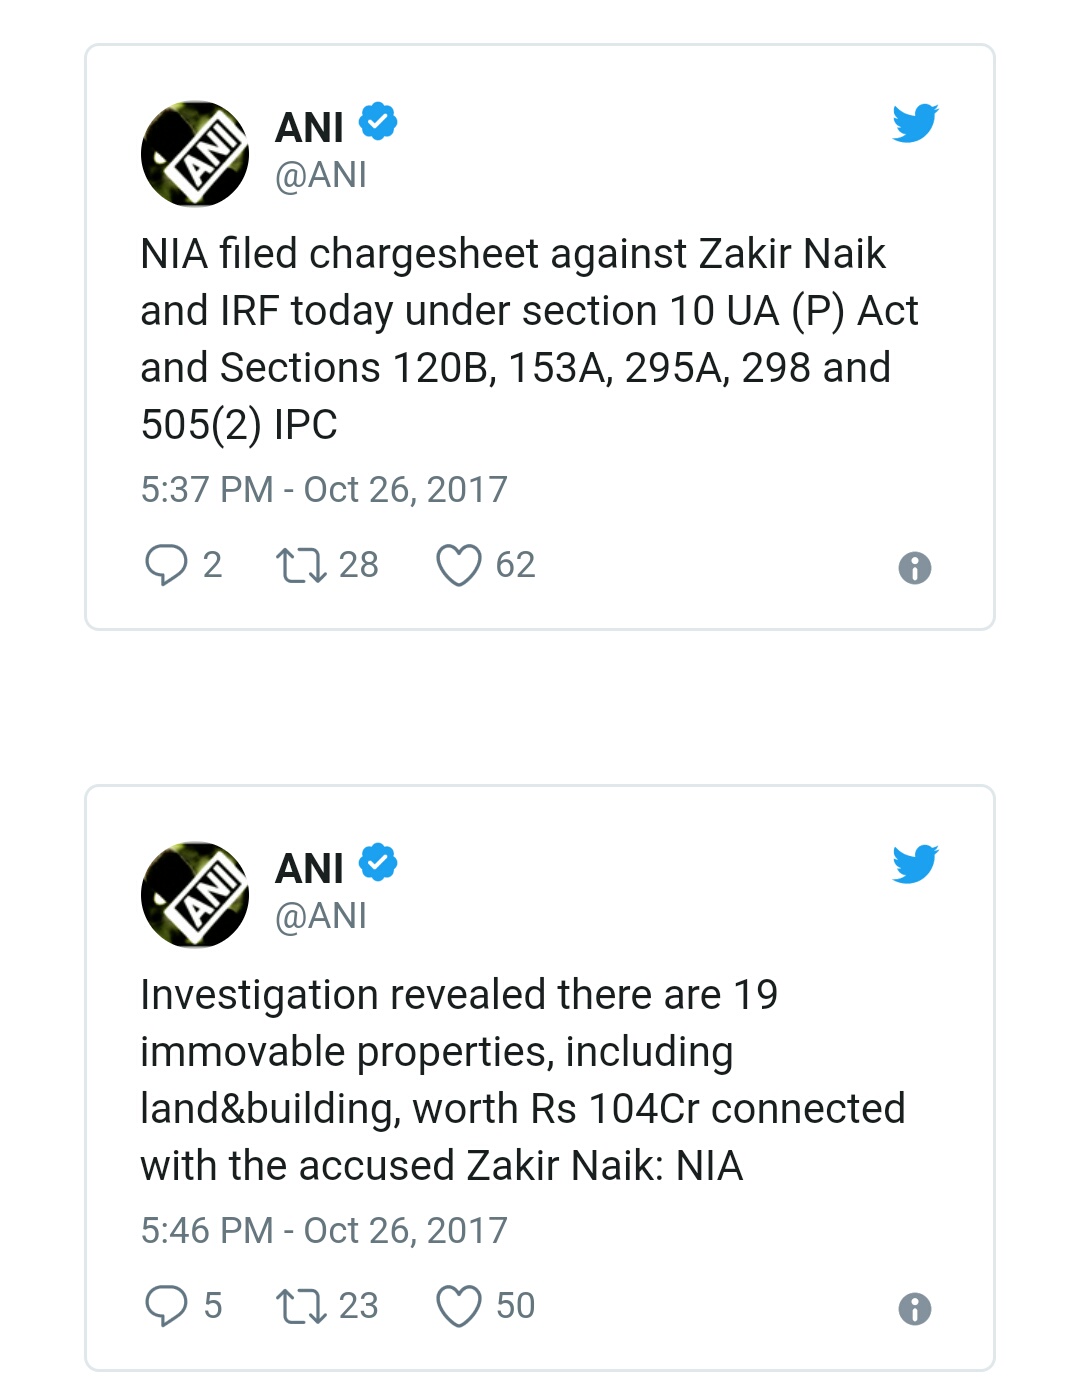Click Twitter bird logo on the properties tweet
This screenshot has width=1080, height=1392.
click(x=915, y=864)
